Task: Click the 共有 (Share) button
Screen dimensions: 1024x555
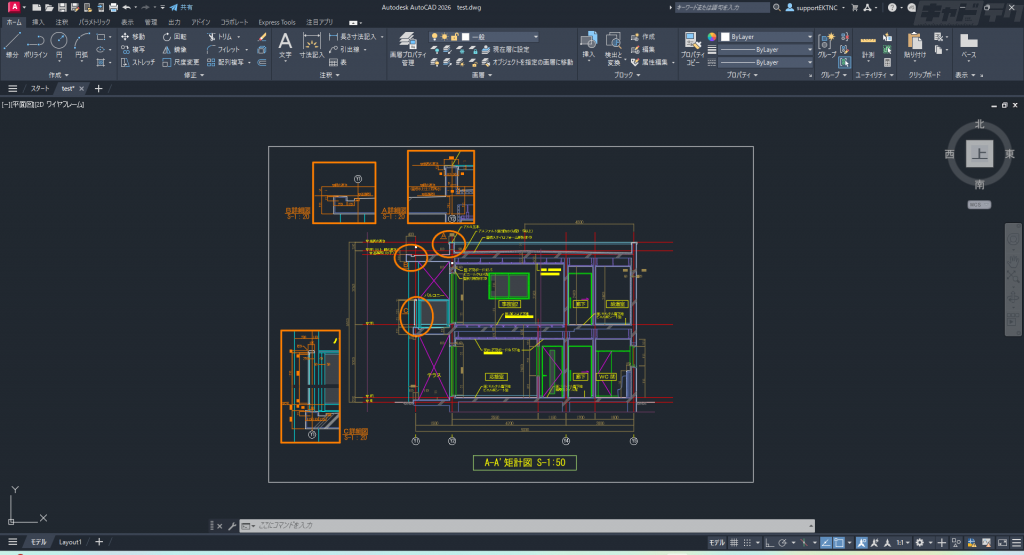Action: point(181,7)
